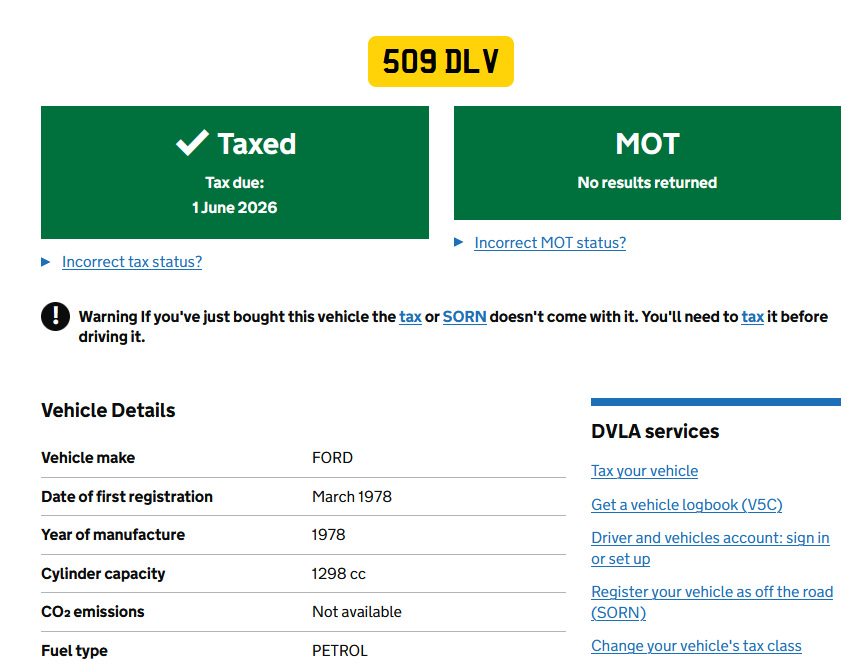Open the 'Tax your vehicle' link
Image resolution: width=862 pixels, height=667 pixels.
click(x=644, y=471)
